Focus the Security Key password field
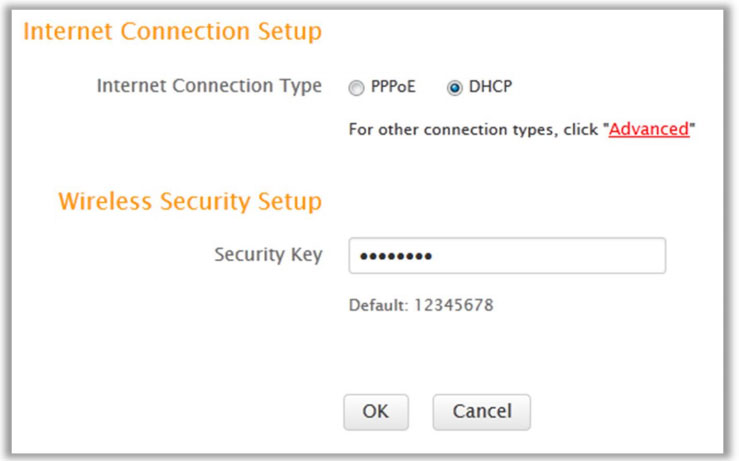This screenshot has width=739, height=461. tap(506, 256)
